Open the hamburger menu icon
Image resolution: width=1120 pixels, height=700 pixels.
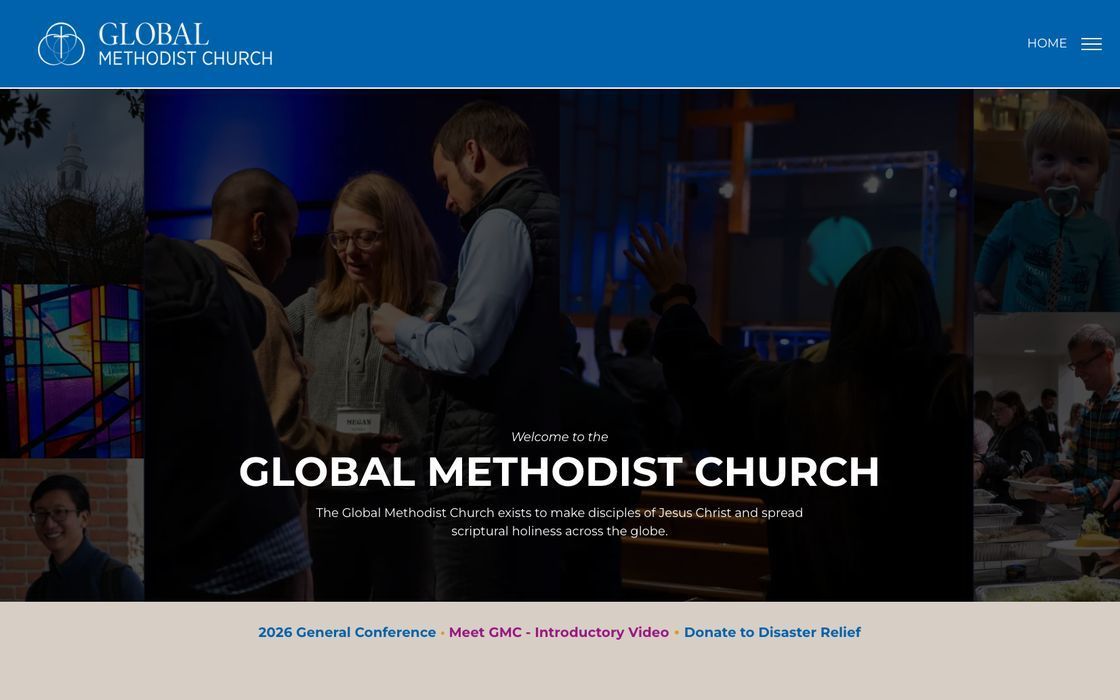pyautogui.click(x=1091, y=44)
